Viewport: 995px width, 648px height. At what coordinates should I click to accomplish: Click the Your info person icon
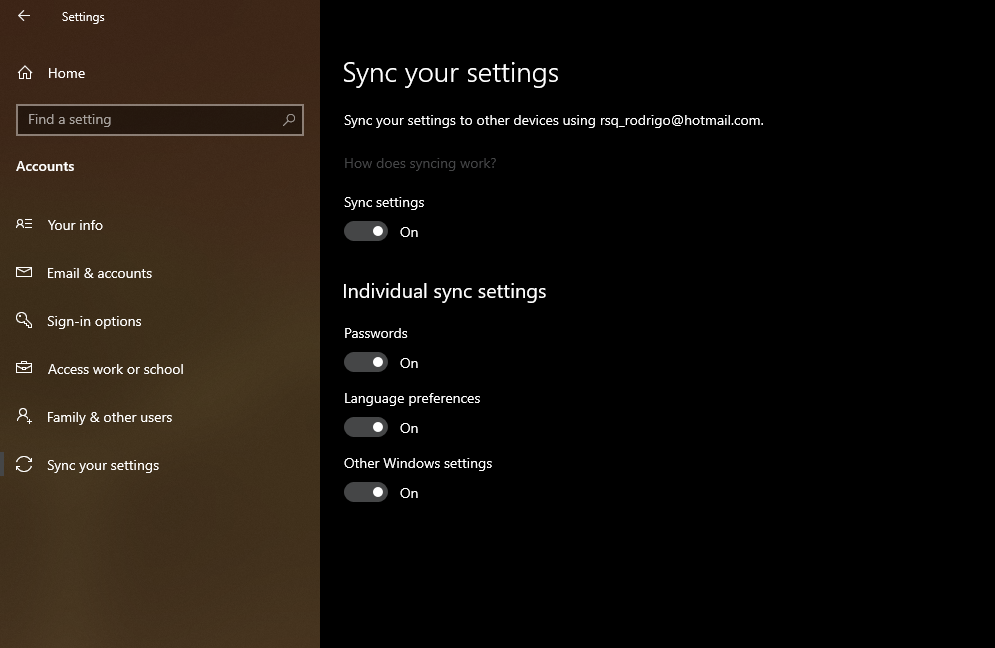tap(24, 224)
